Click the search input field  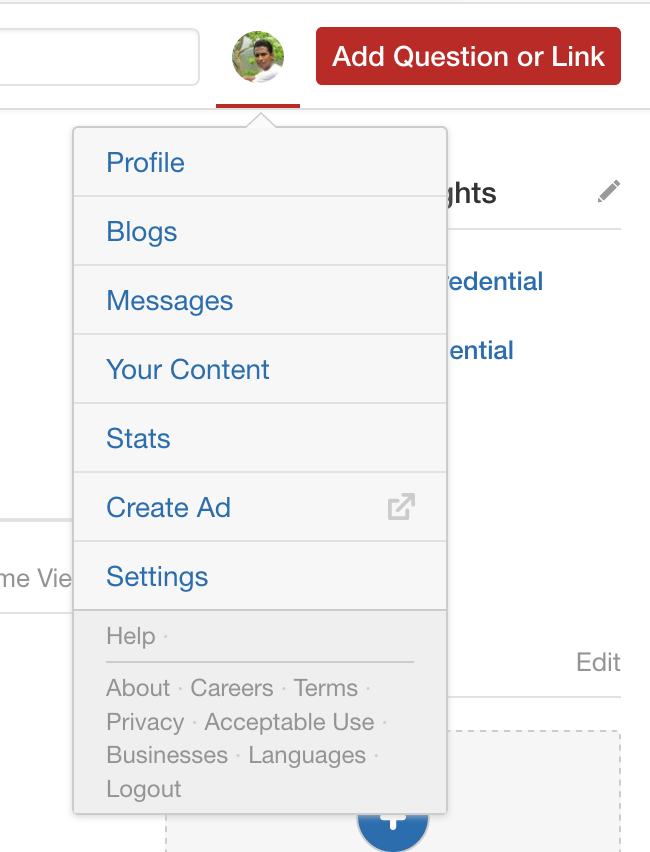click(x=99, y=57)
